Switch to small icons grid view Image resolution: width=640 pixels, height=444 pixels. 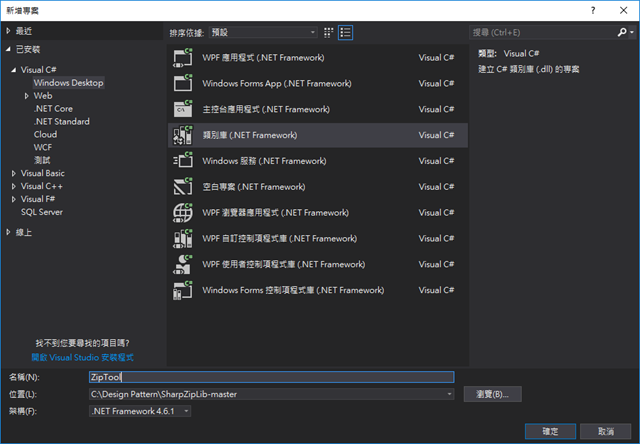pos(328,33)
